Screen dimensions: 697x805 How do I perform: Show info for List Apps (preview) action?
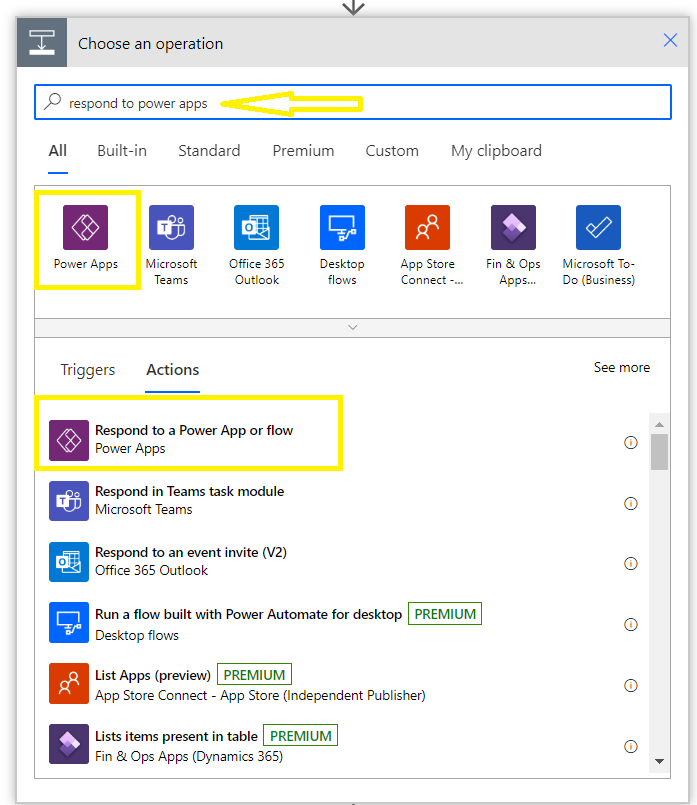631,685
